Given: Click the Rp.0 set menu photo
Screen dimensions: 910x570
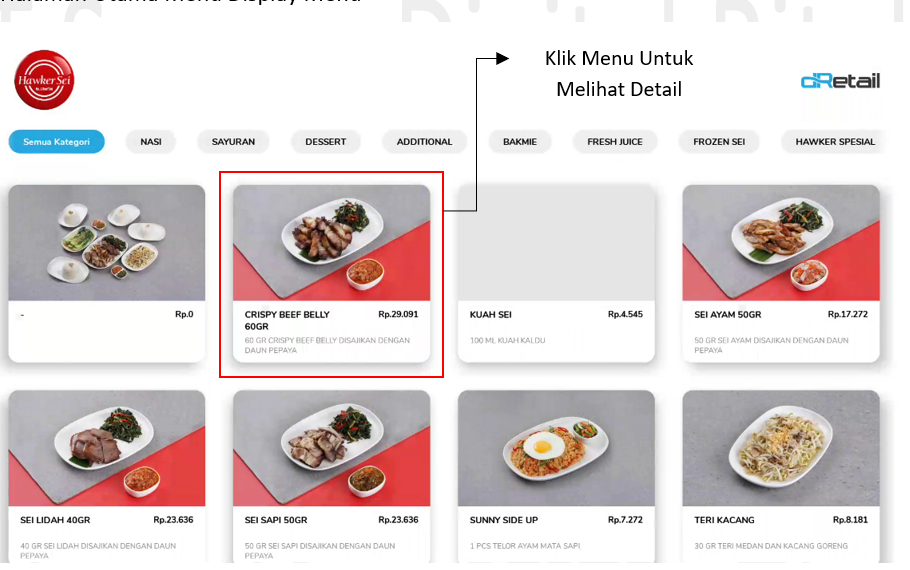Looking at the screenshot, I should [107, 243].
